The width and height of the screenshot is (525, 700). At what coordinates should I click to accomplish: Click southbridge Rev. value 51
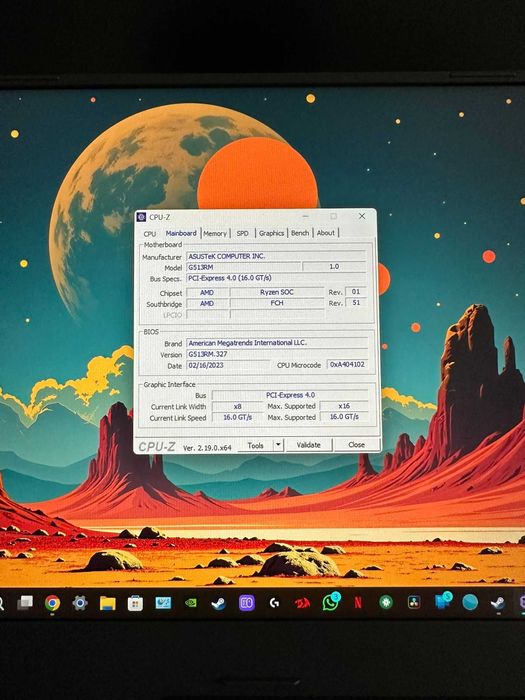point(356,302)
